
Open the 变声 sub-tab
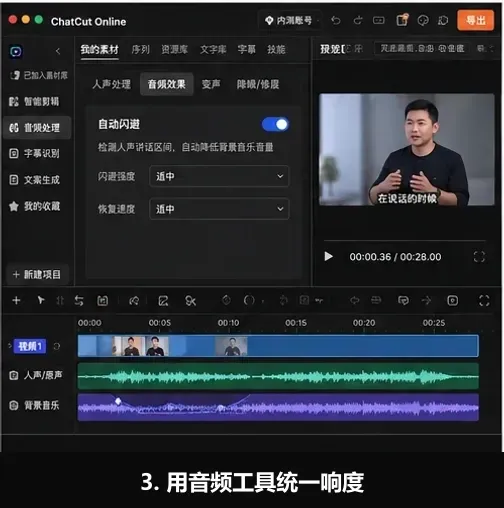click(211, 84)
